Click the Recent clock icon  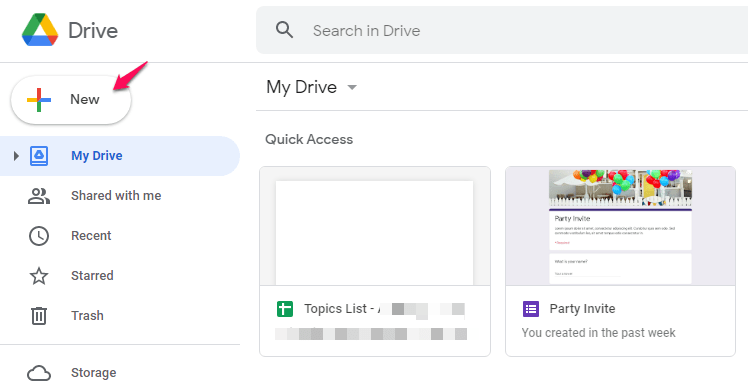point(39,236)
